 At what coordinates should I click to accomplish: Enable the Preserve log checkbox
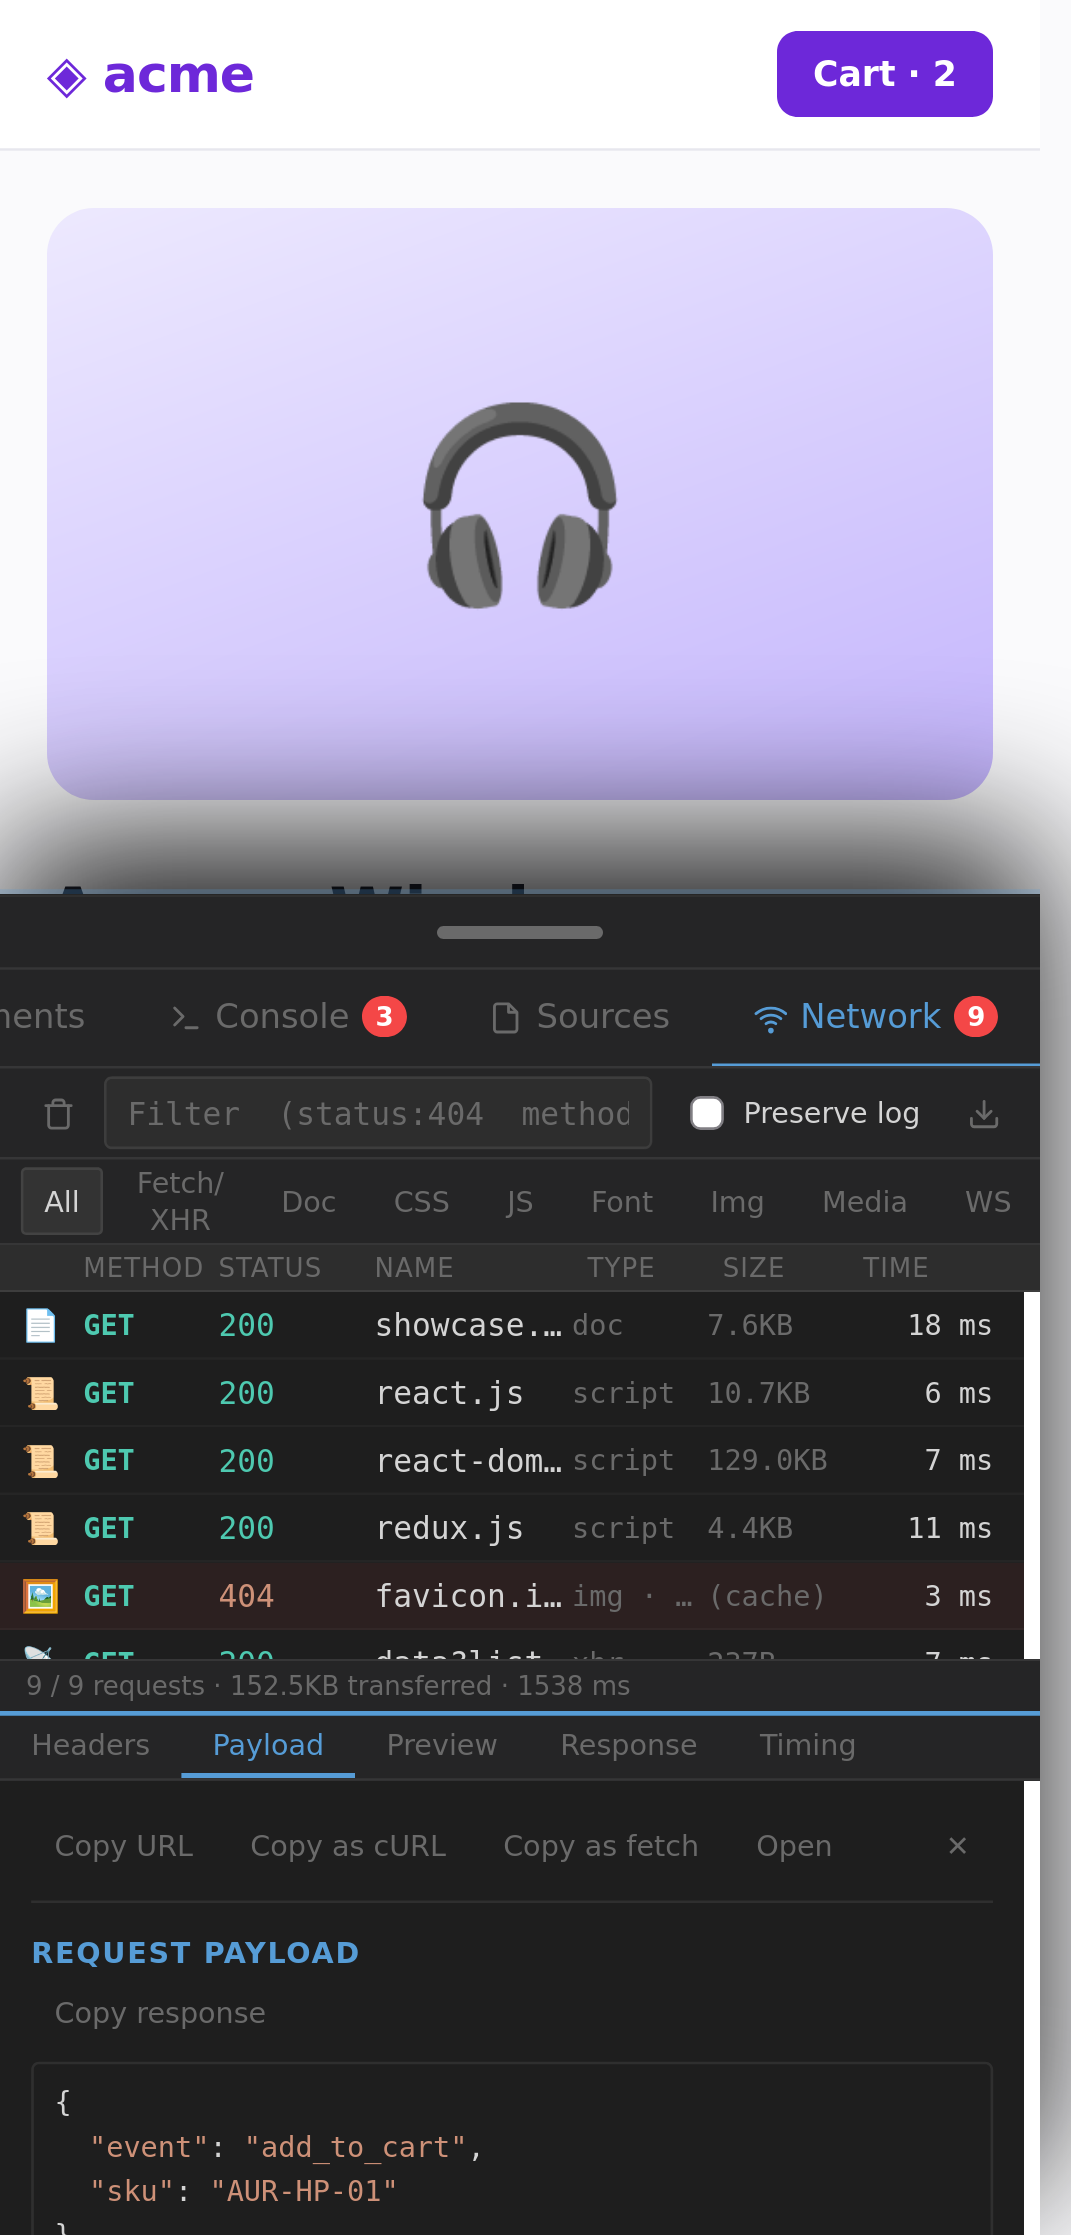[x=707, y=1113]
